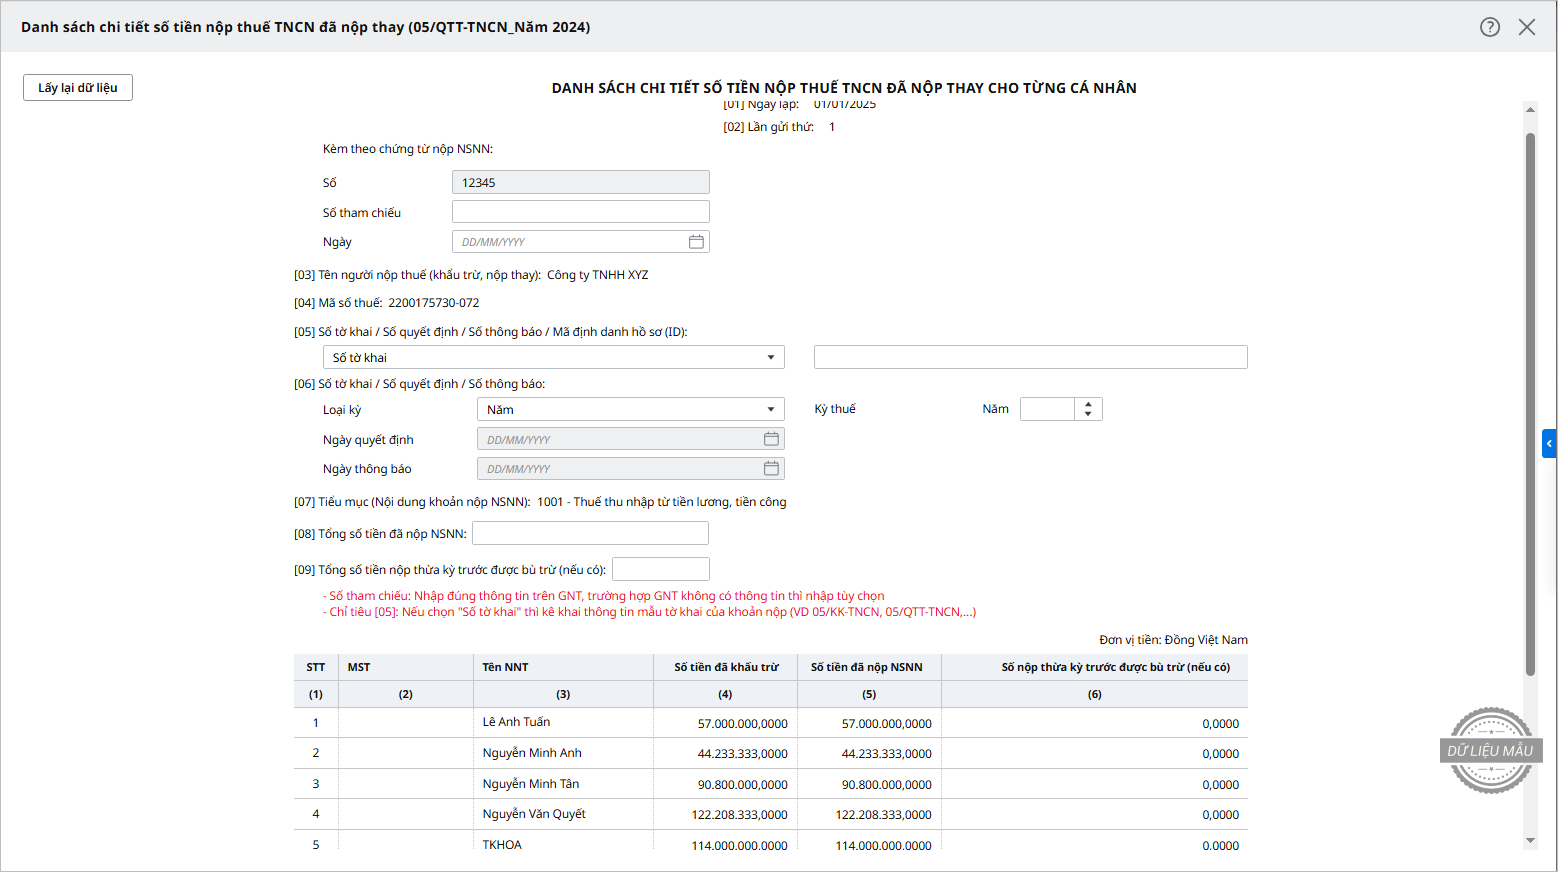Click the Lấy lại dữ liệu button

coord(78,88)
